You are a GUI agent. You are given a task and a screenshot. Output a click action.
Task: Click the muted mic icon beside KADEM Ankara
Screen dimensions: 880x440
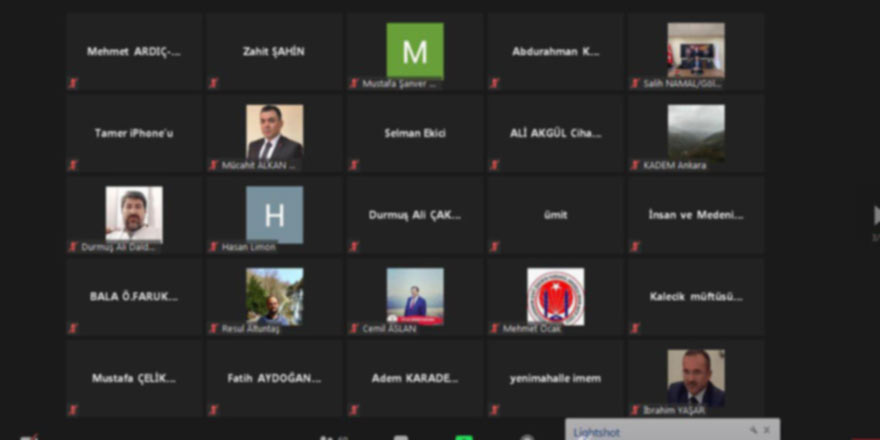(635, 165)
